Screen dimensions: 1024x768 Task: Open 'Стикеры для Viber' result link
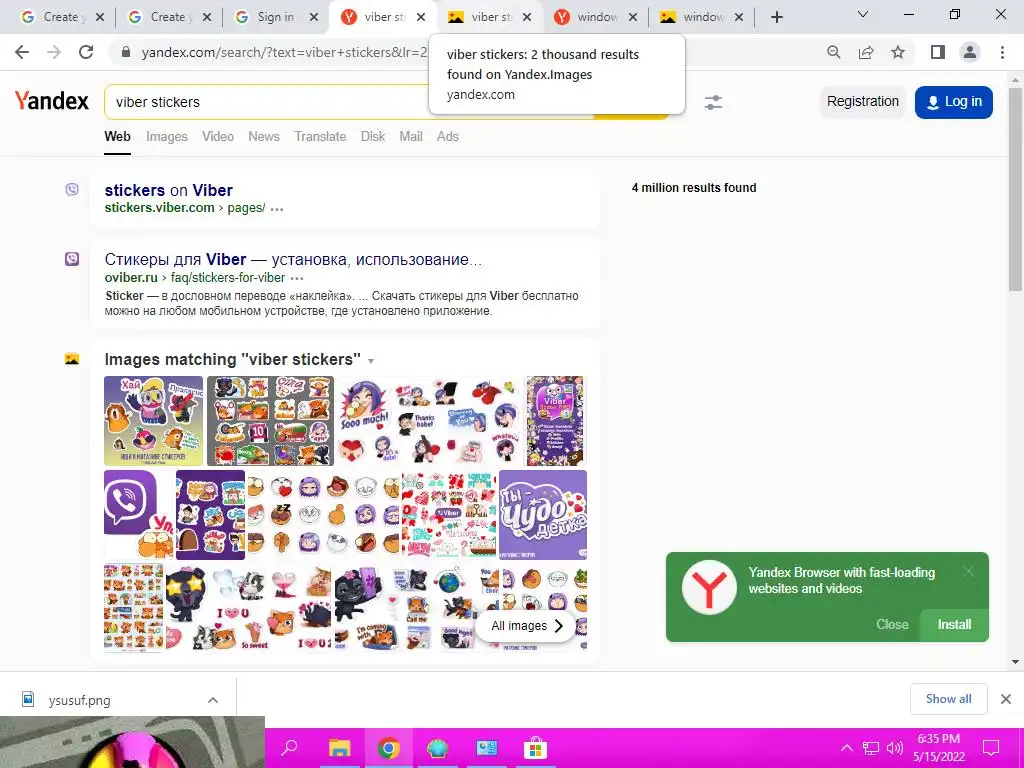(x=293, y=259)
